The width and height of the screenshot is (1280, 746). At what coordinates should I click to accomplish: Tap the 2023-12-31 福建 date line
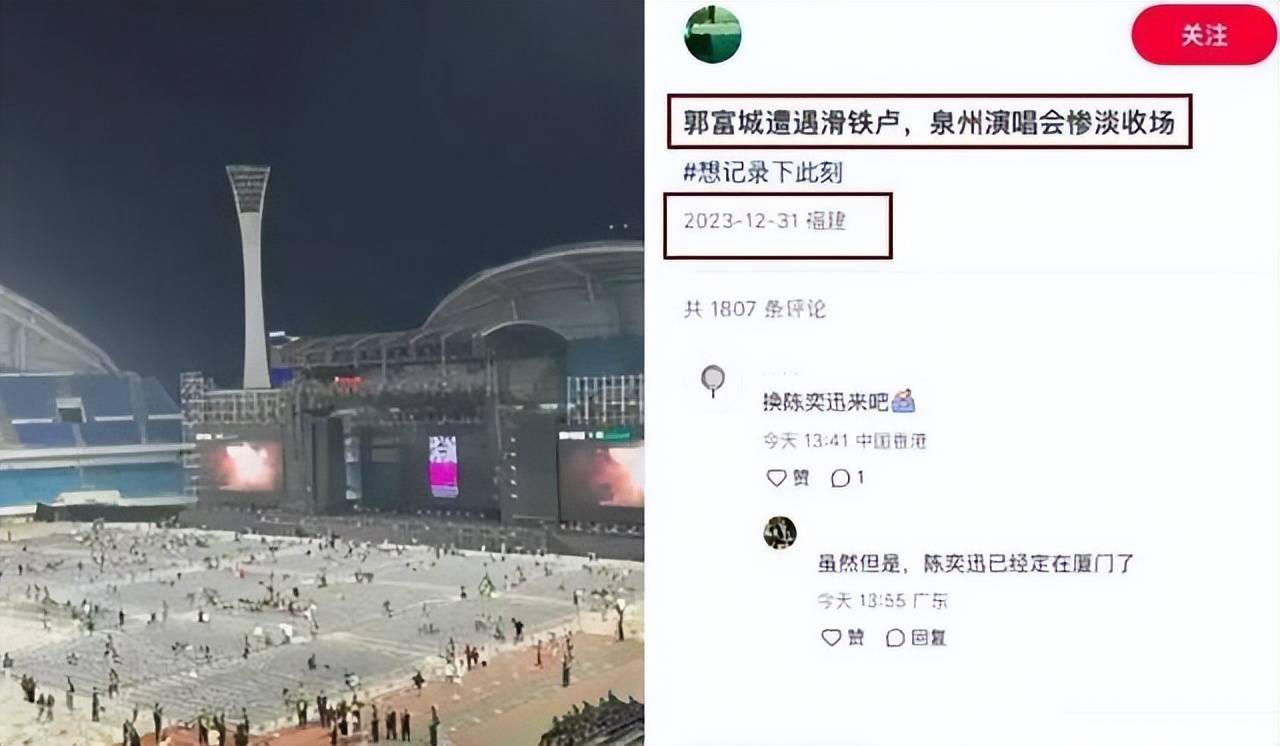765,221
